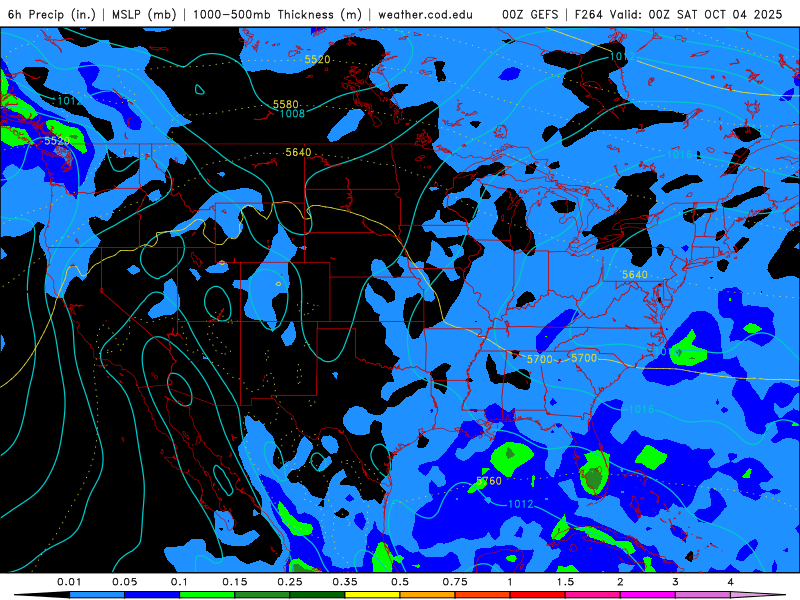Click the 5640 label near the mid-Atlantic states
800x600 pixels.
pyautogui.click(x=635, y=274)
